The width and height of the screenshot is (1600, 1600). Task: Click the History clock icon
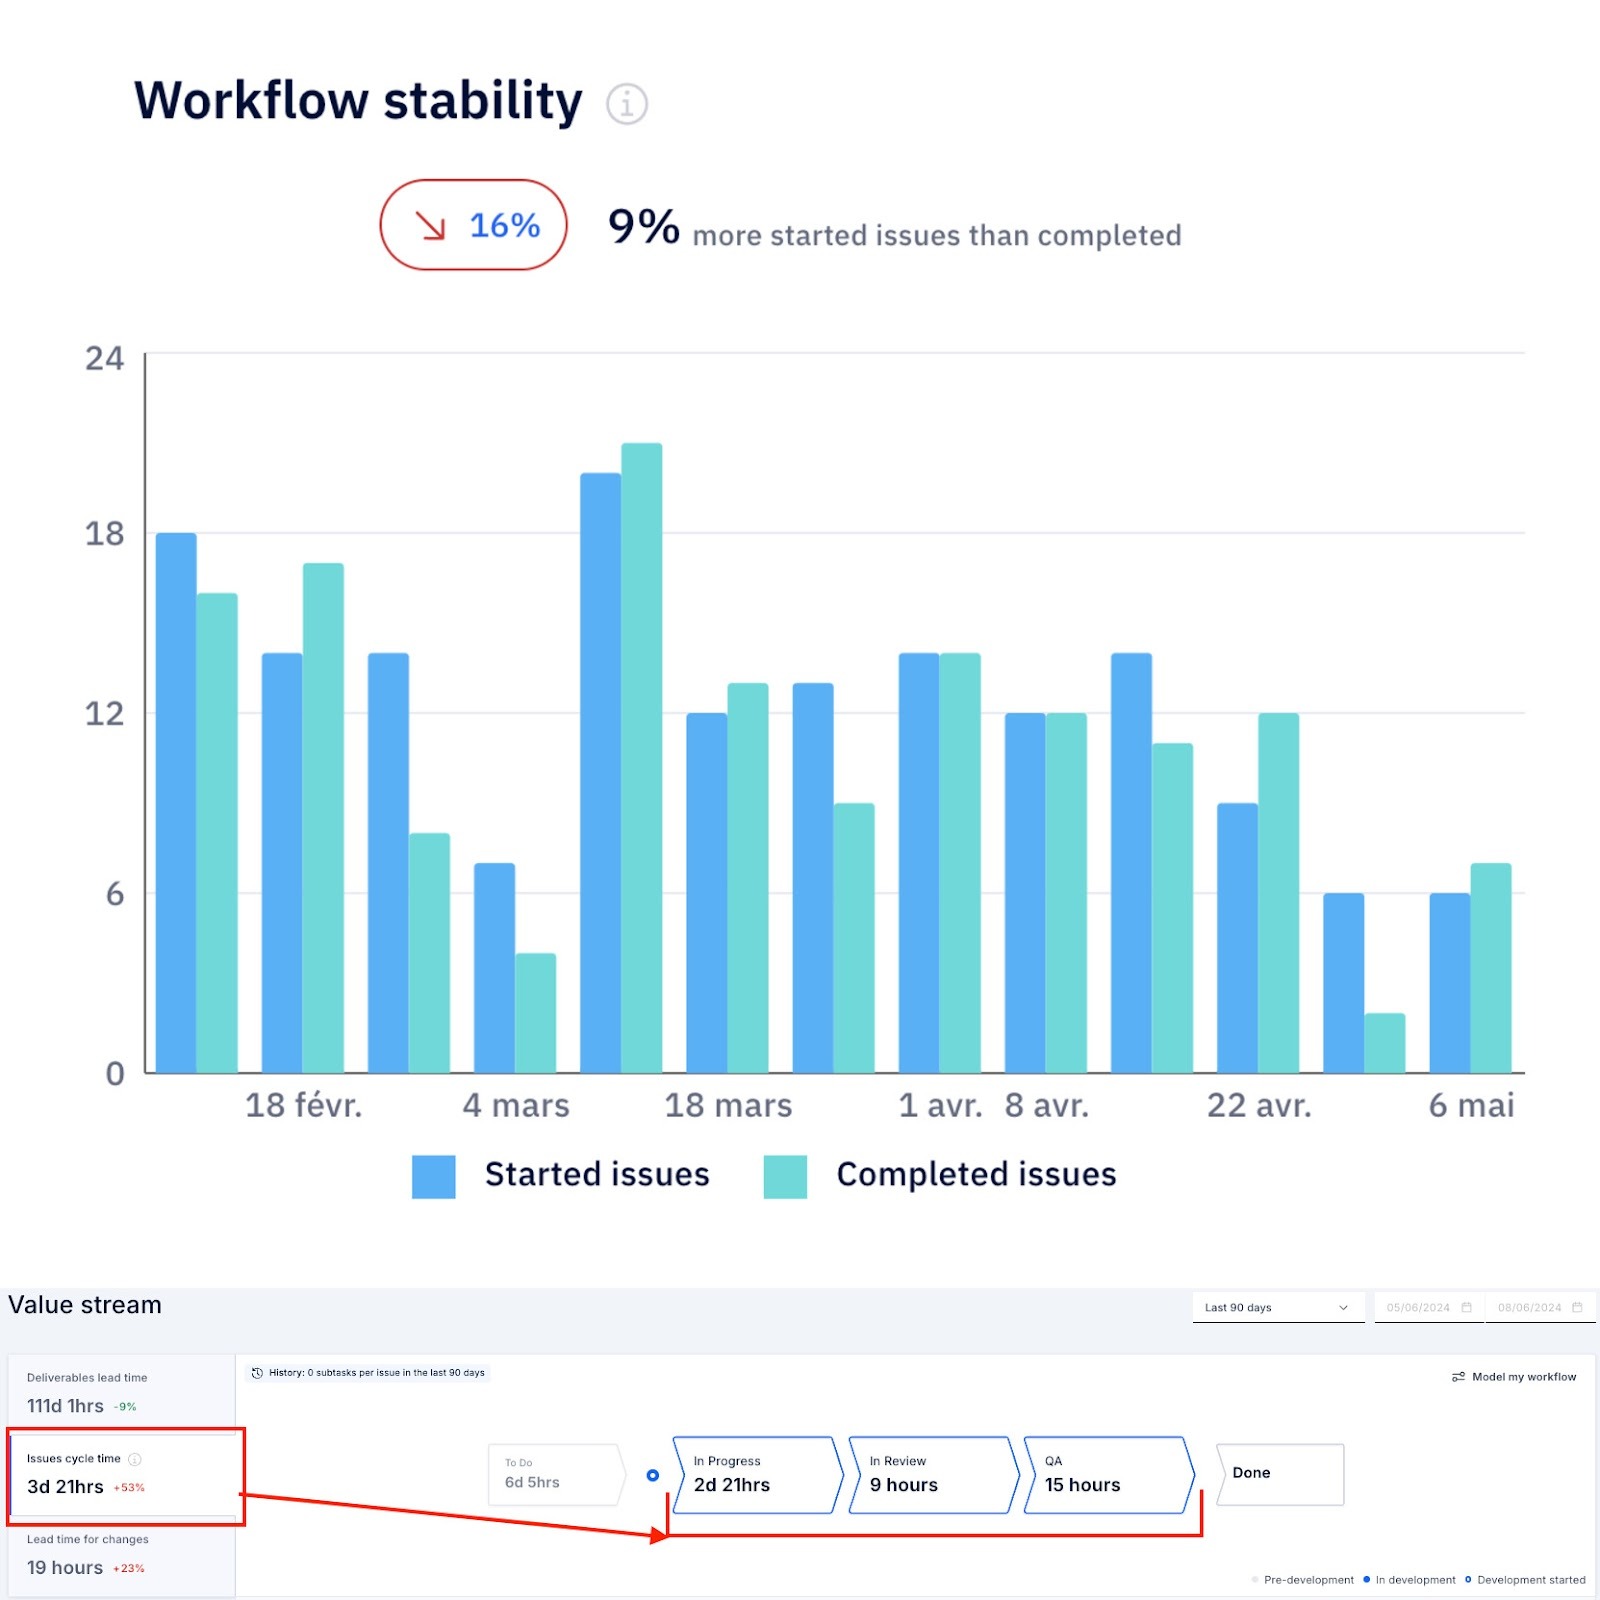coord(257,1371)
